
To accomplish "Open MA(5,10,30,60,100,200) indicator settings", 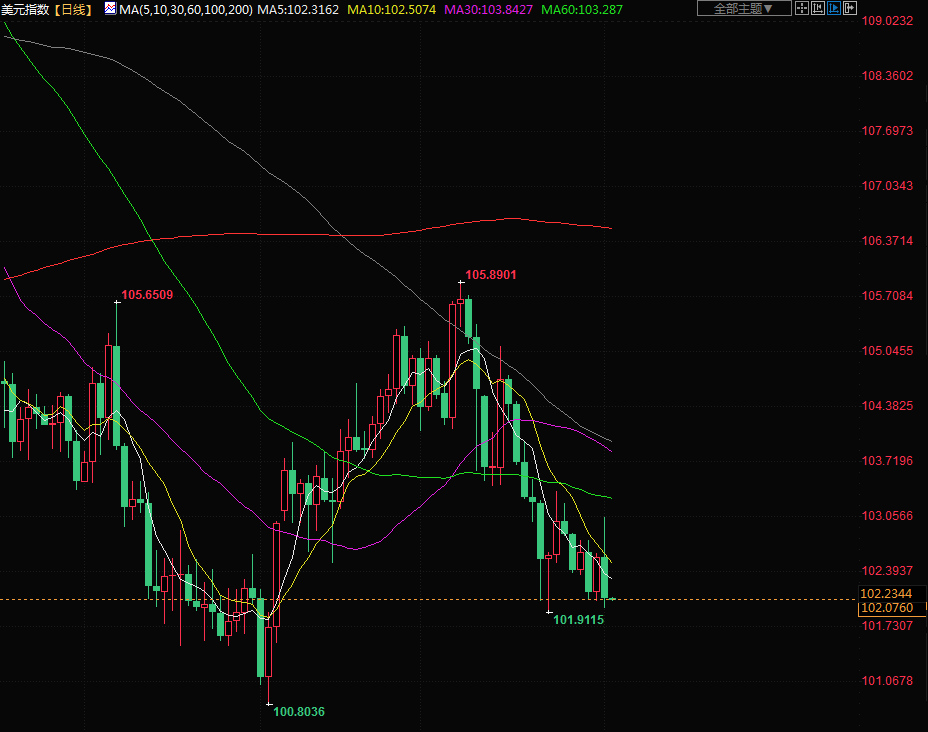I will pos(185,9).
